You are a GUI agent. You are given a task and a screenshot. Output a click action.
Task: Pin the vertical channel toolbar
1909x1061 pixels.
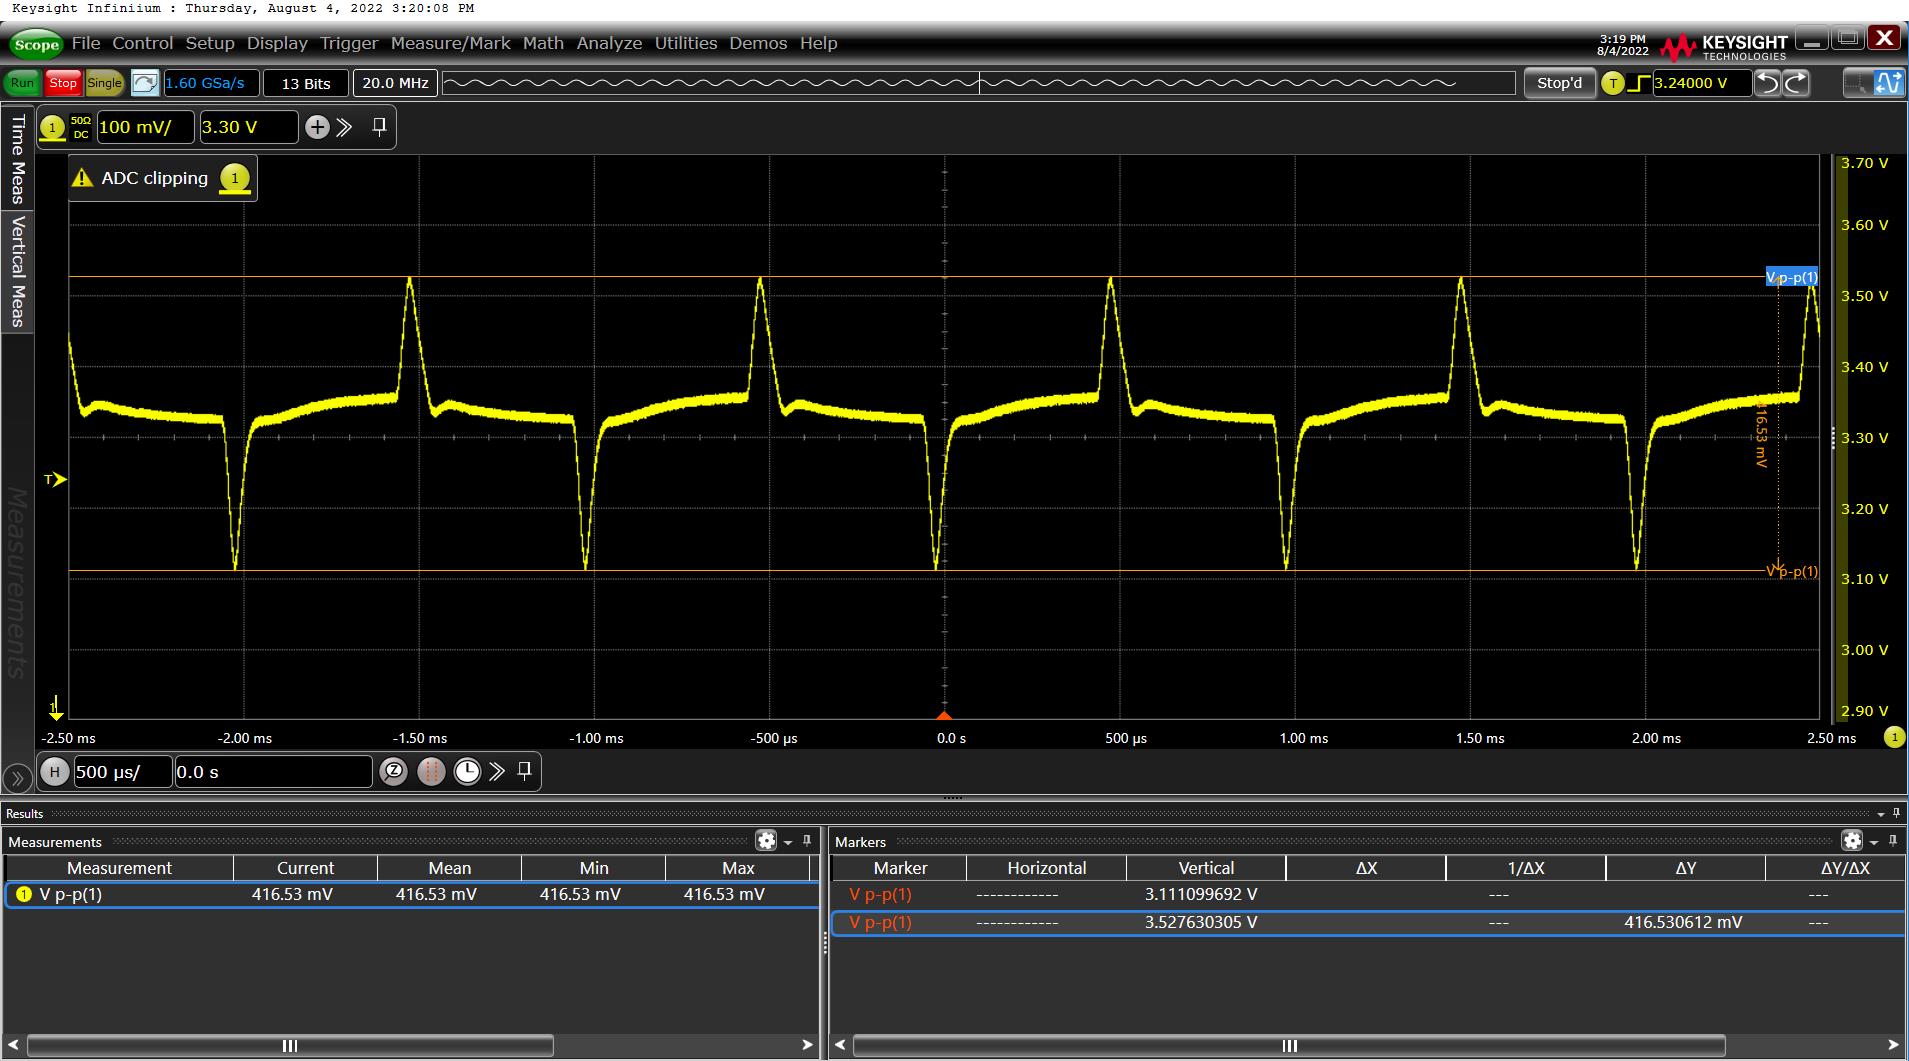(x=379, y=126)
